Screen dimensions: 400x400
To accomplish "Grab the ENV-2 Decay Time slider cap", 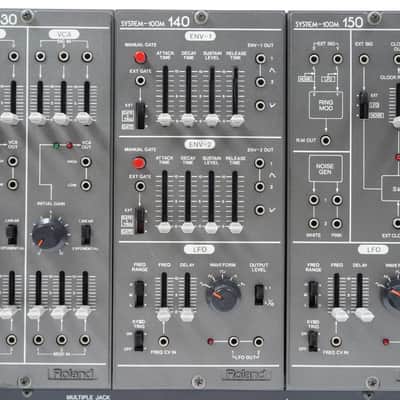I will click(188, 228).
